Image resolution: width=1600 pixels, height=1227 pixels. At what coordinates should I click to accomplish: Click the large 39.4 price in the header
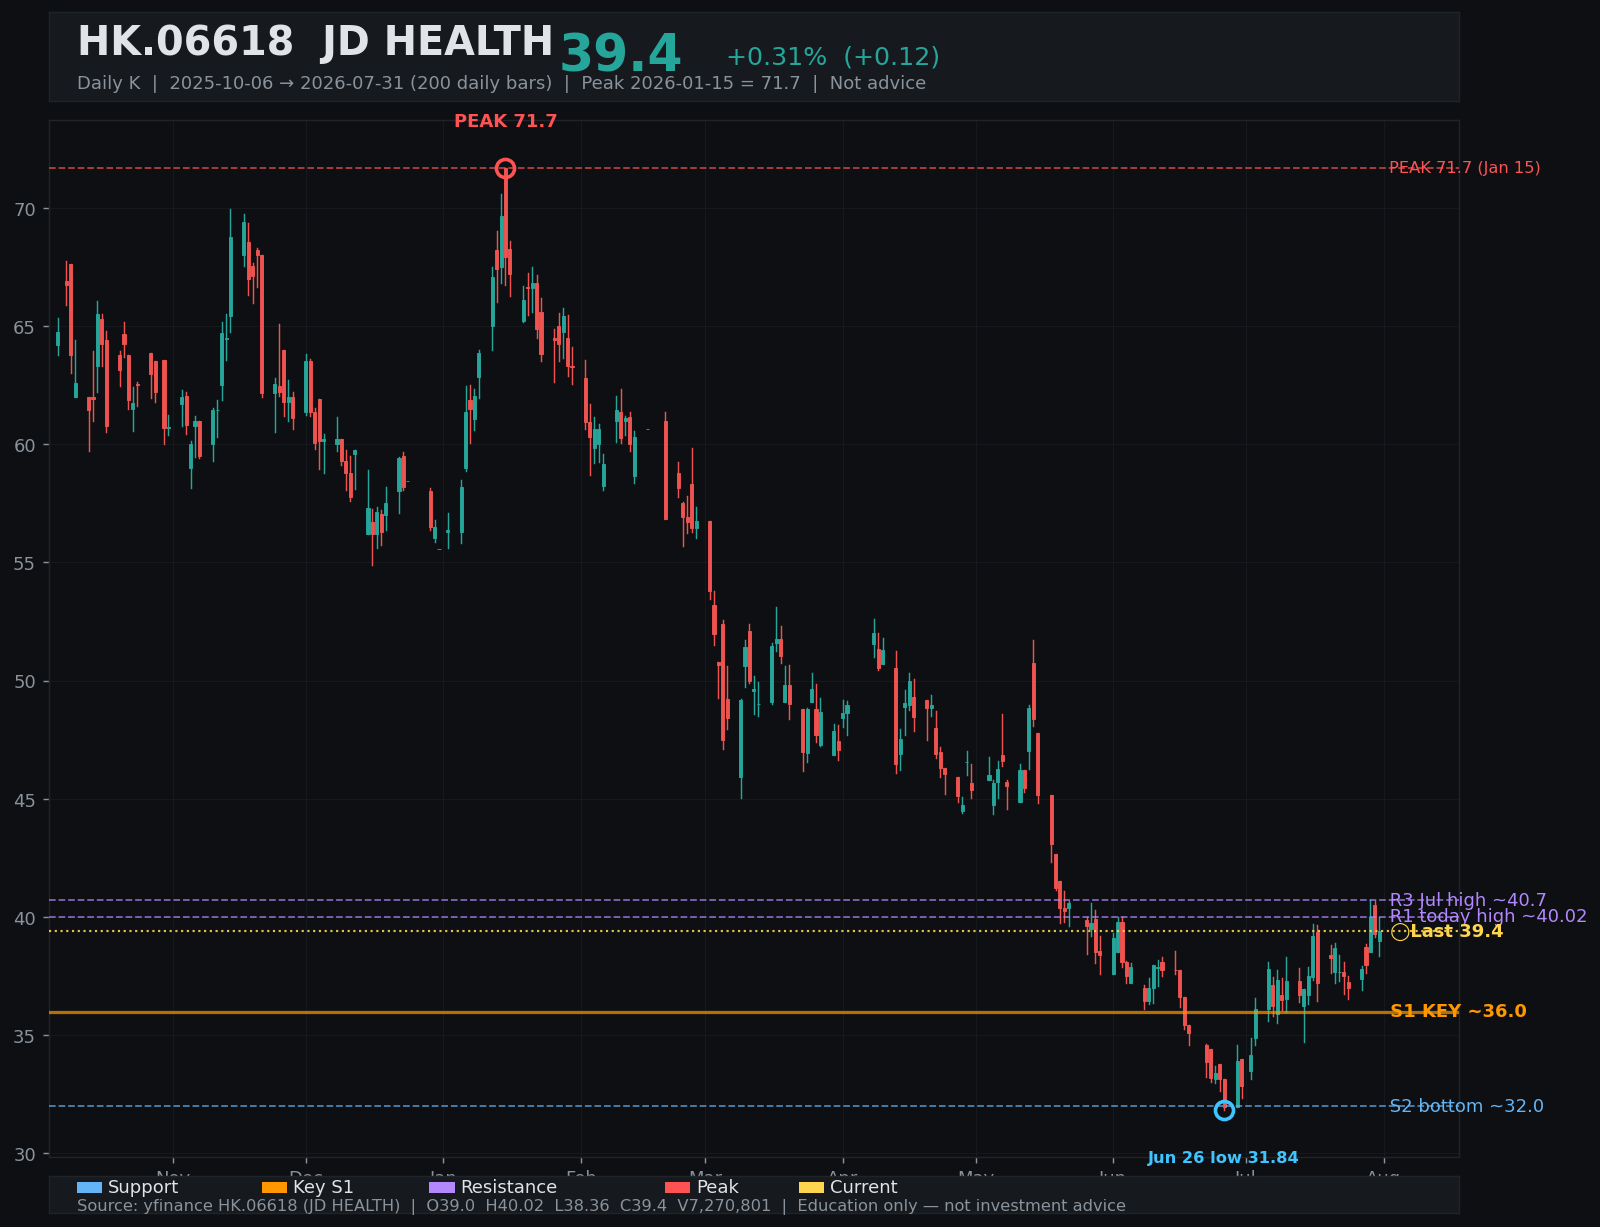tap(620, 54)
